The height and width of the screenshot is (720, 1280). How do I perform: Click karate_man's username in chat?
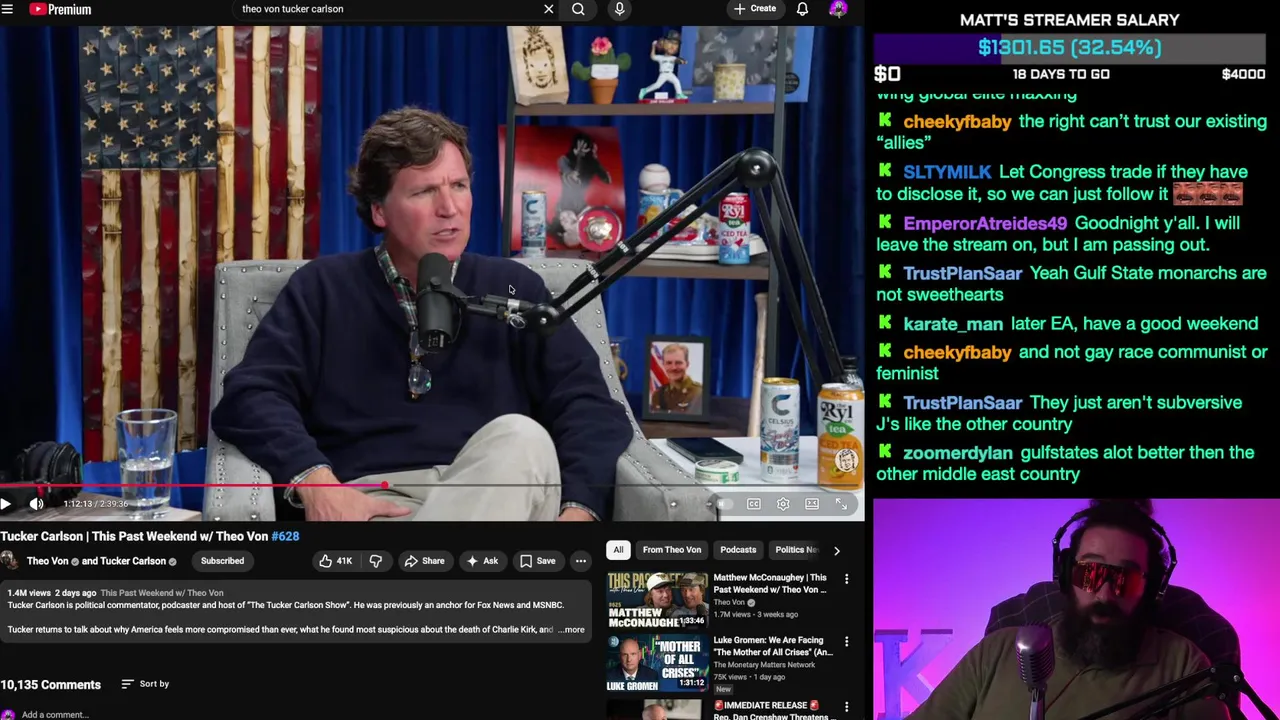click(x=953, y=324)
